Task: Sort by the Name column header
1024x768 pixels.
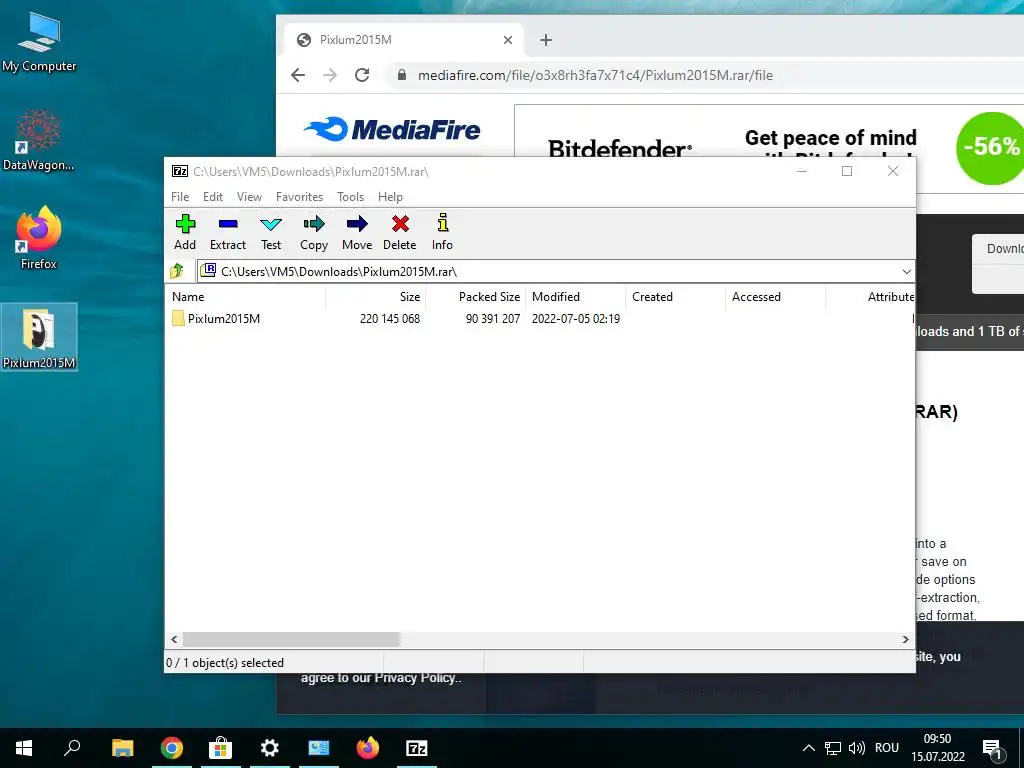Action: pos(245,296)
